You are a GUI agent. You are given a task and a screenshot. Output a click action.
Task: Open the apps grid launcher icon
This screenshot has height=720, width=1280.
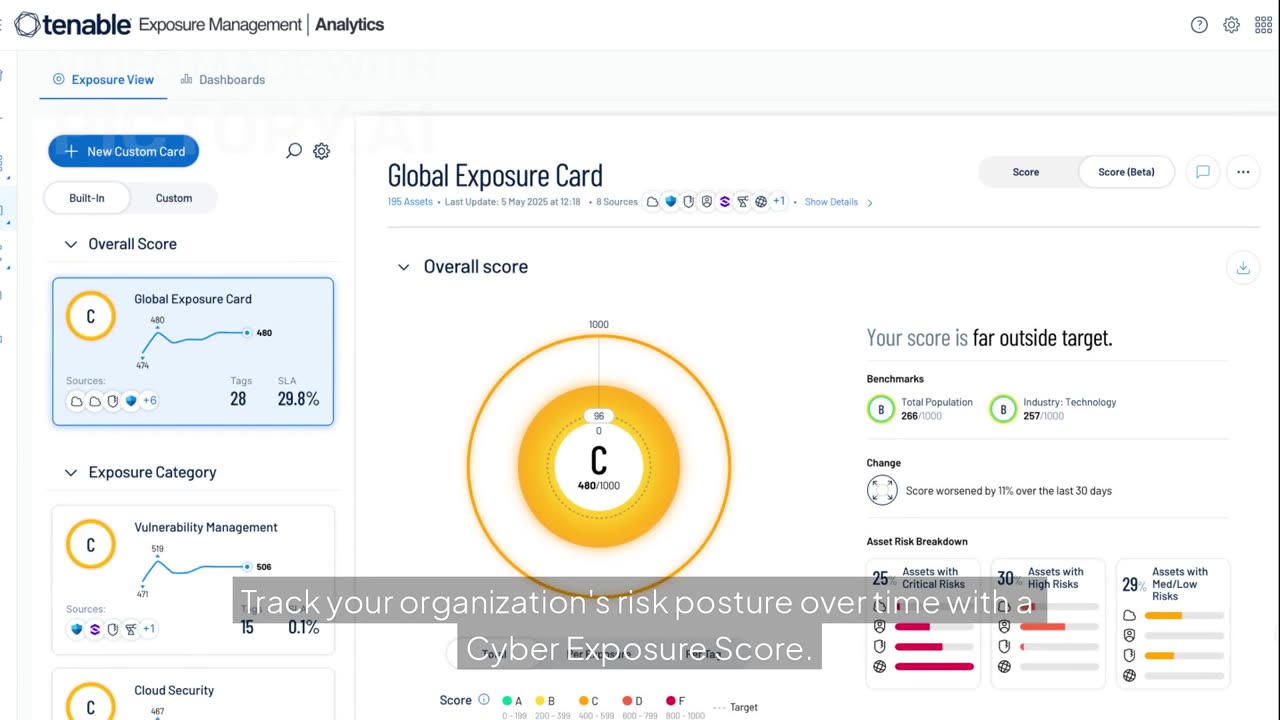(x=1263, y=25)
